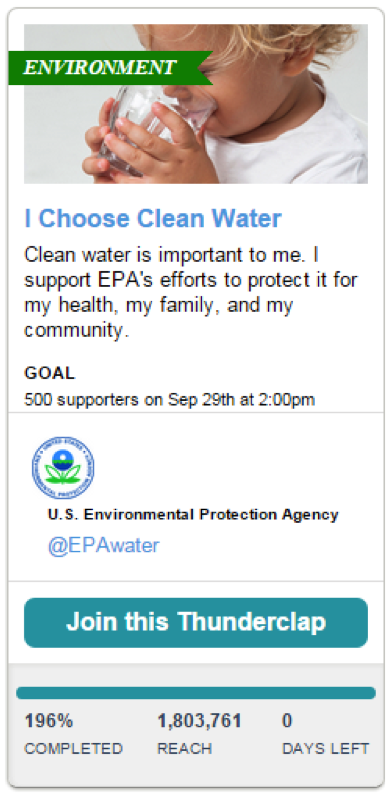392x795 pixels.
Task: Click the 500 supporters goal text
Action: click(169, 400)
